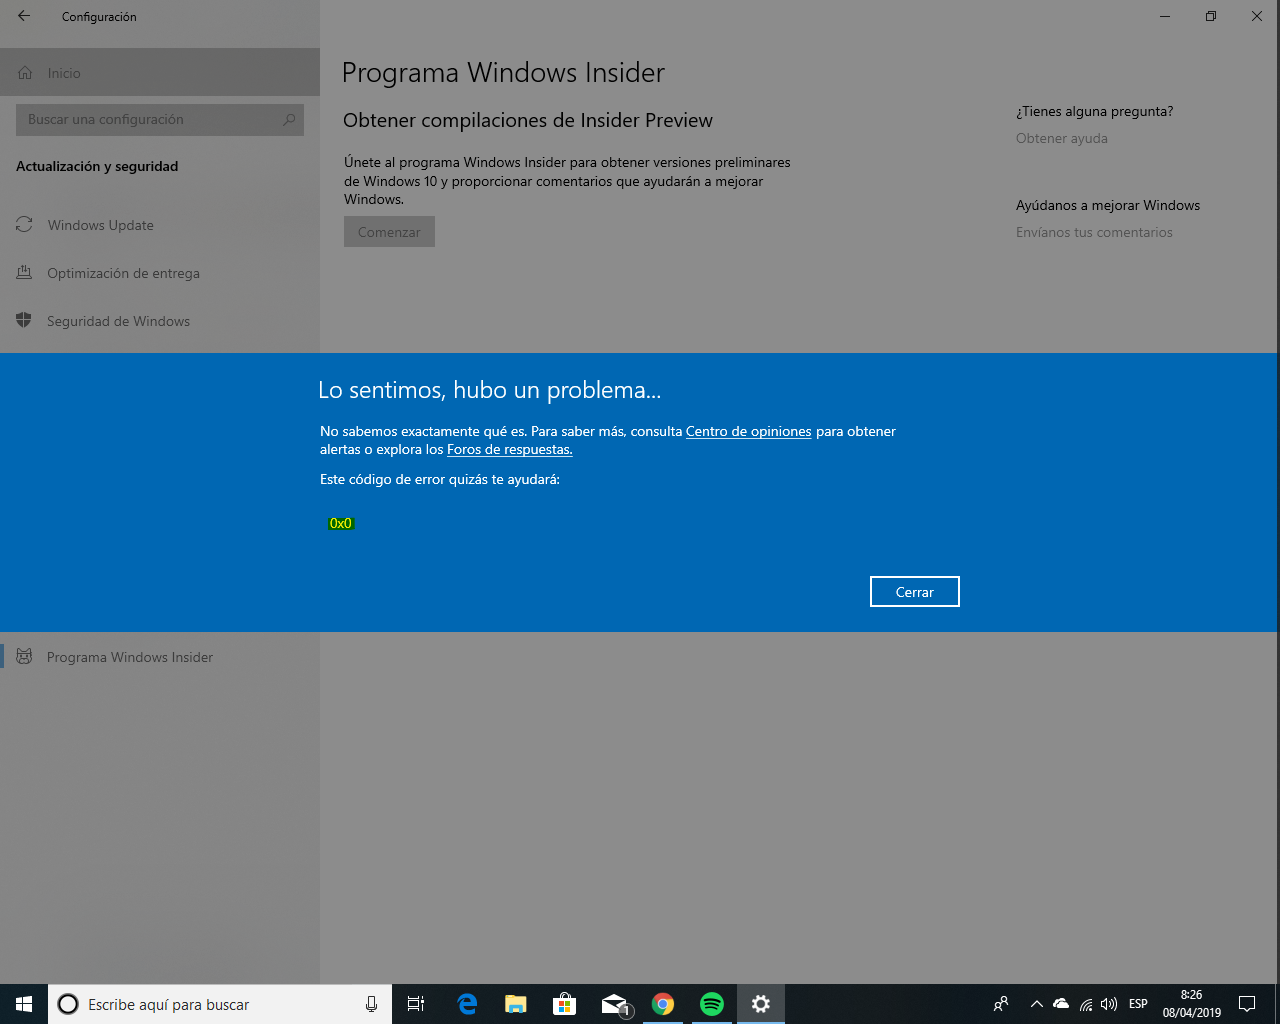1280x1024 pixels.
Task: Launch Microsoft Edge from taskbar
Action: click(467, 1004)
